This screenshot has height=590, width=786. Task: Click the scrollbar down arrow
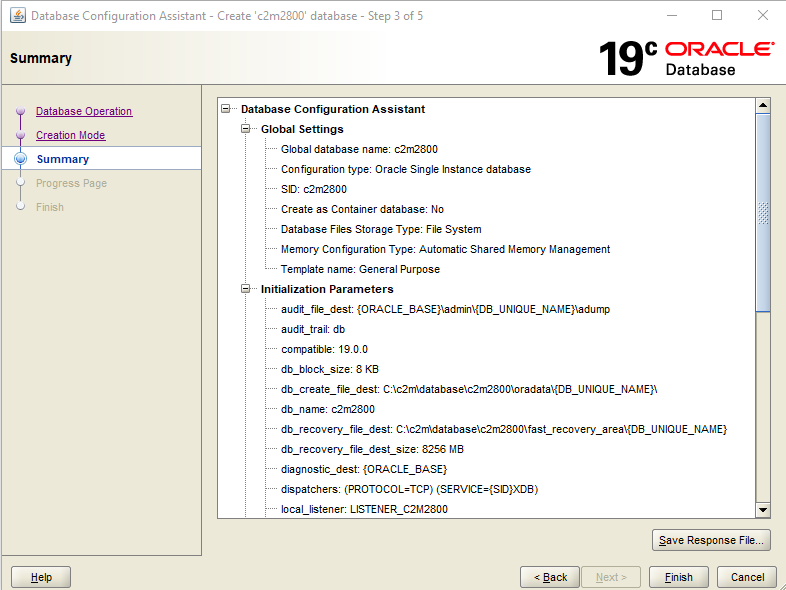coord(763,510)
